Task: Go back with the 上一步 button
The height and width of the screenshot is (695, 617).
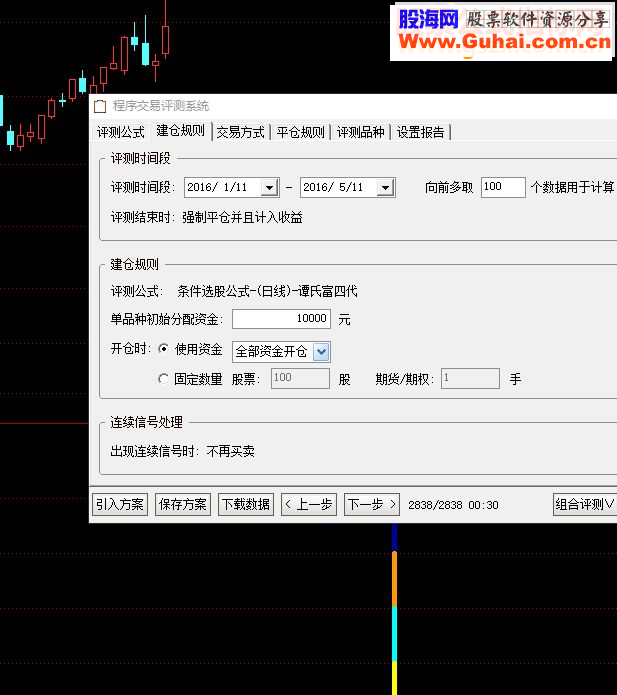Action: tap(309, 504)
